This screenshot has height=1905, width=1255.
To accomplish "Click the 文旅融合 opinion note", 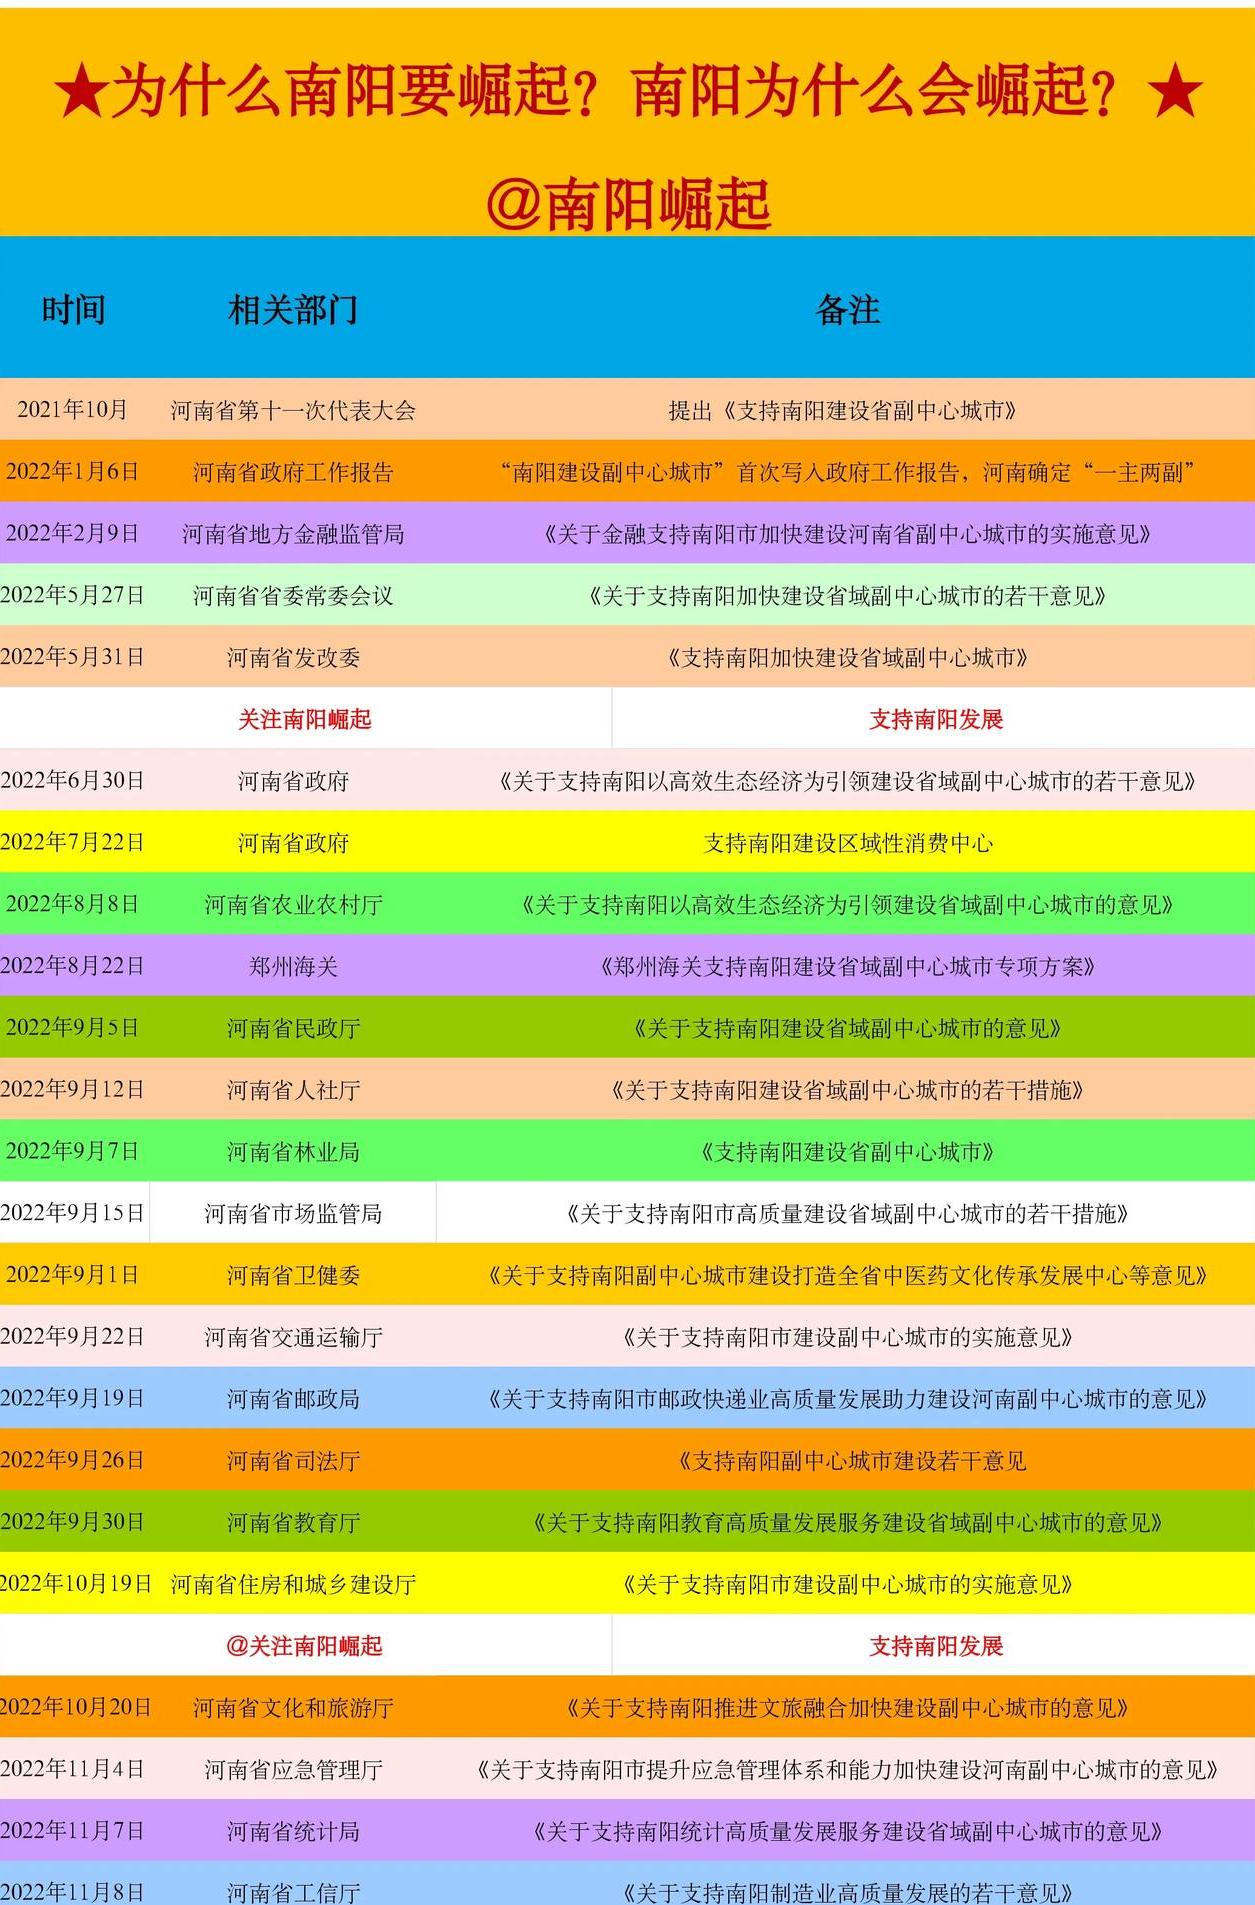I will pos(848,1709).
